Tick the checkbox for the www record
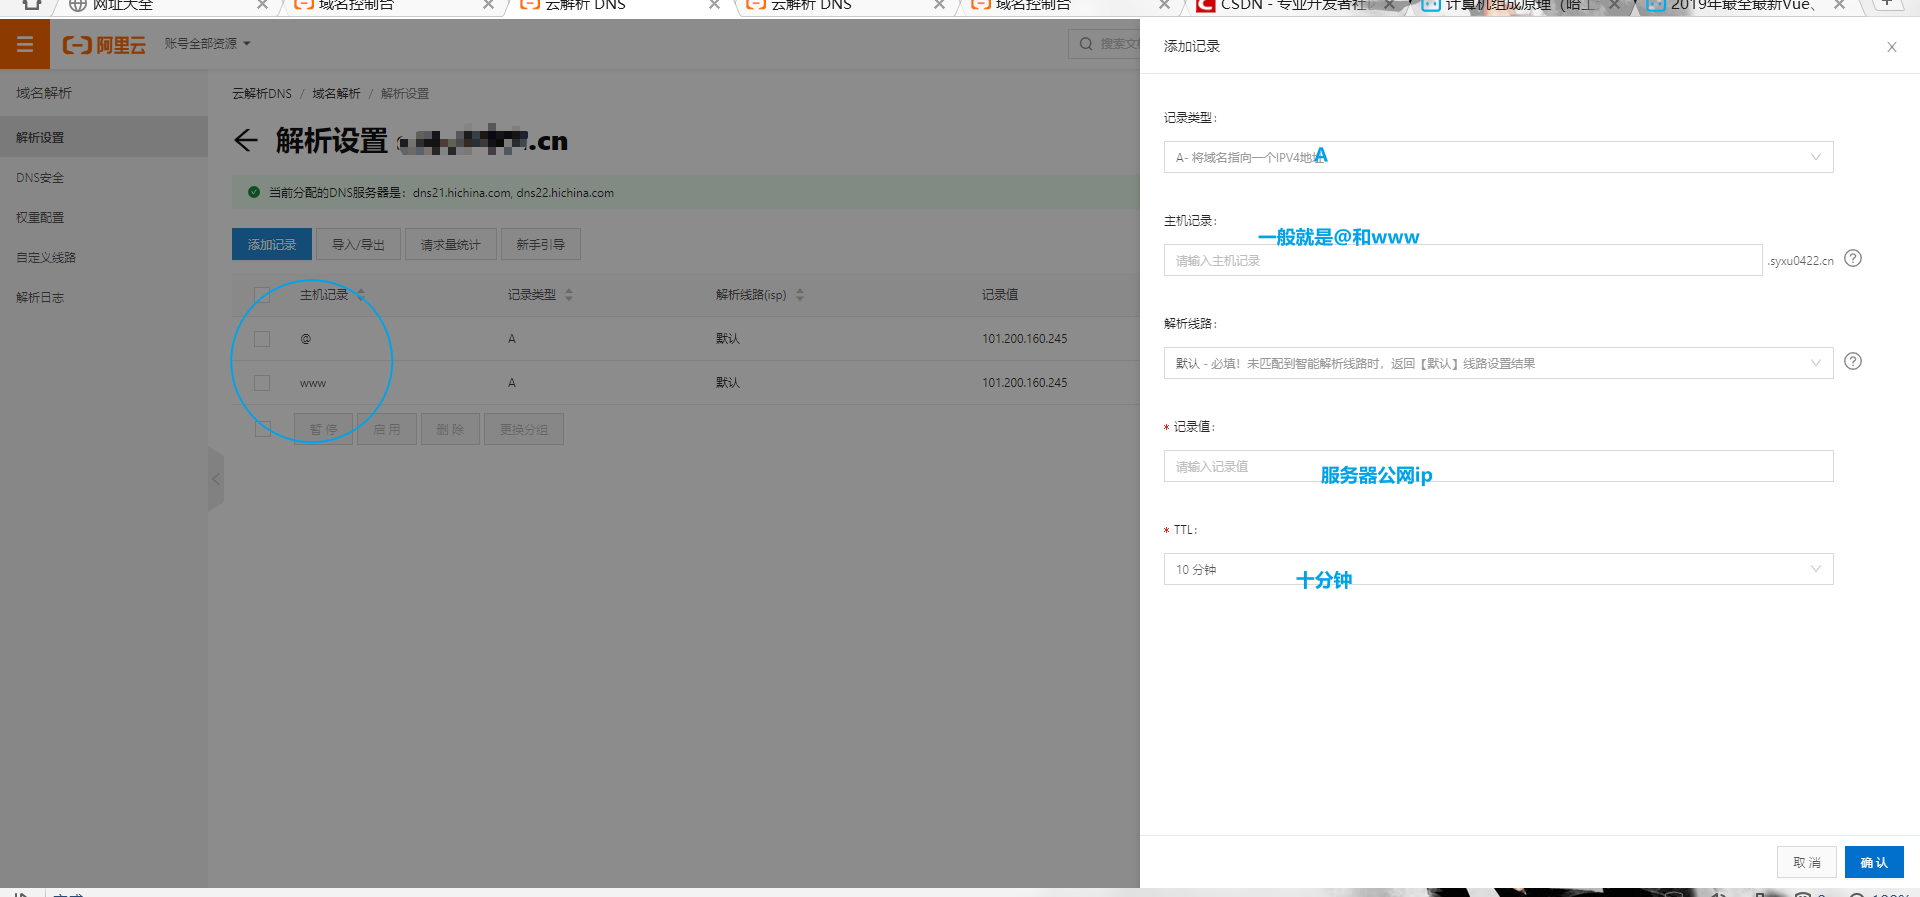Screen dimensions: 1920x897 (x=262, y=383)
